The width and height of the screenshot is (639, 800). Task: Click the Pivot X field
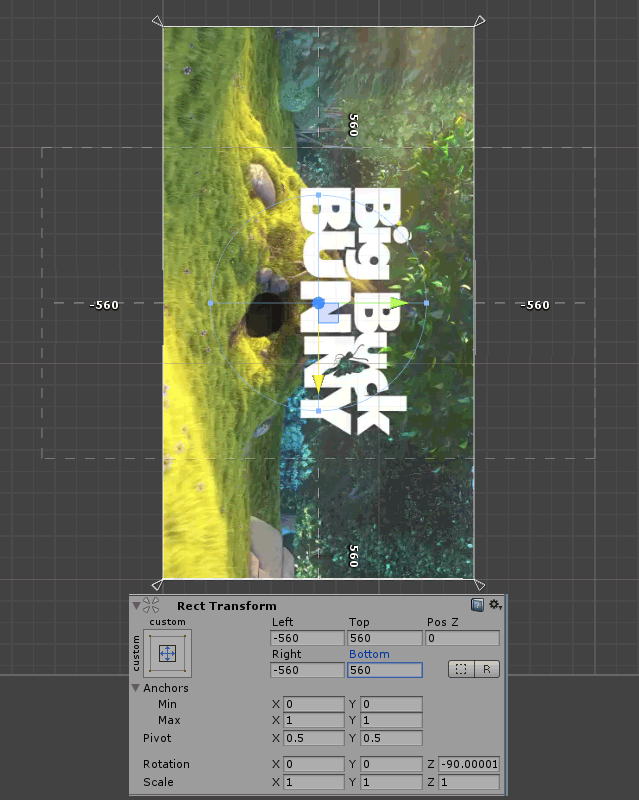[314, 738]
